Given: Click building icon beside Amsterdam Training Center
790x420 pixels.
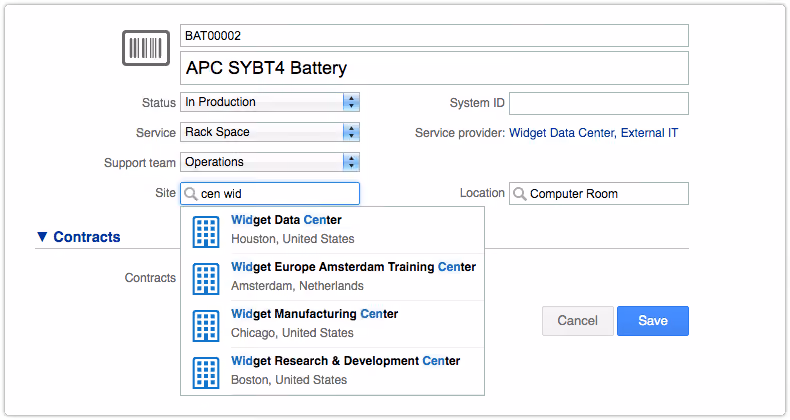Looking at the screenshot, I should point(206,279).
